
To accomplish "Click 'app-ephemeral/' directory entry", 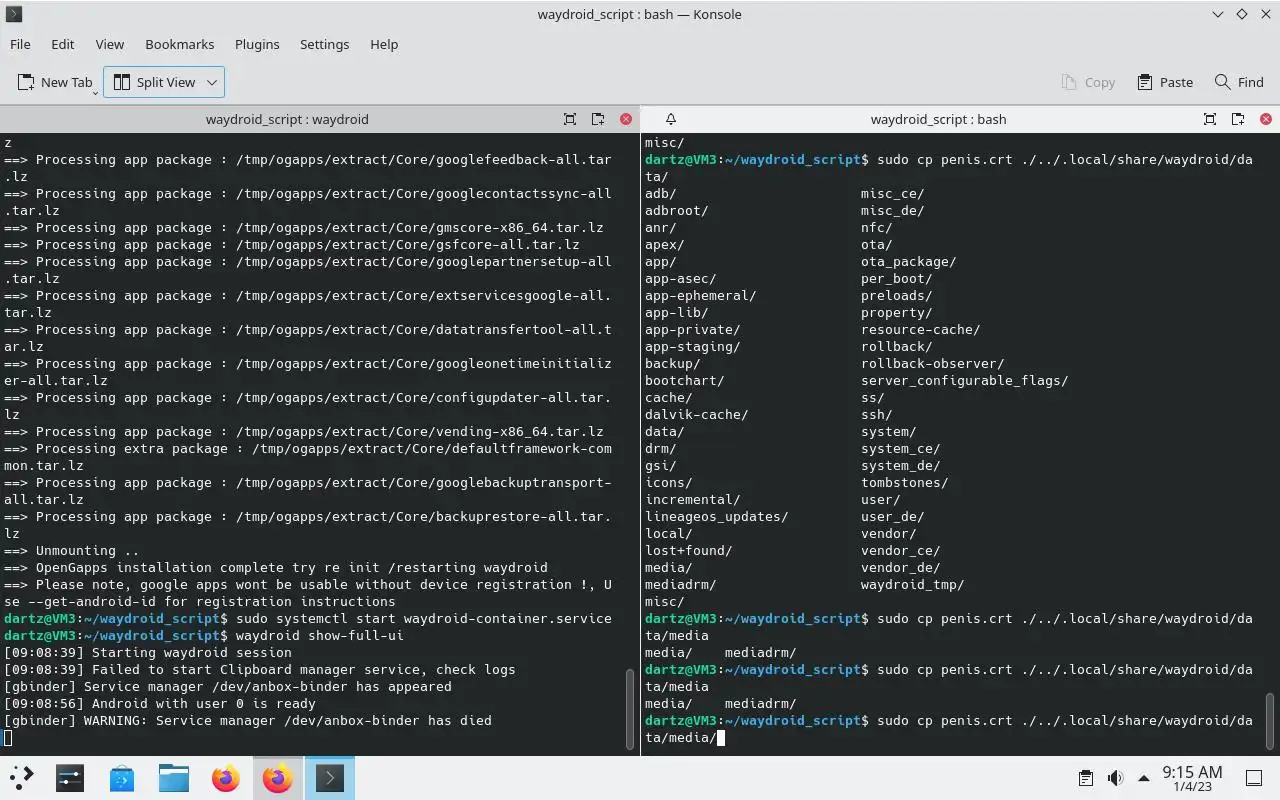I will 700,295.
